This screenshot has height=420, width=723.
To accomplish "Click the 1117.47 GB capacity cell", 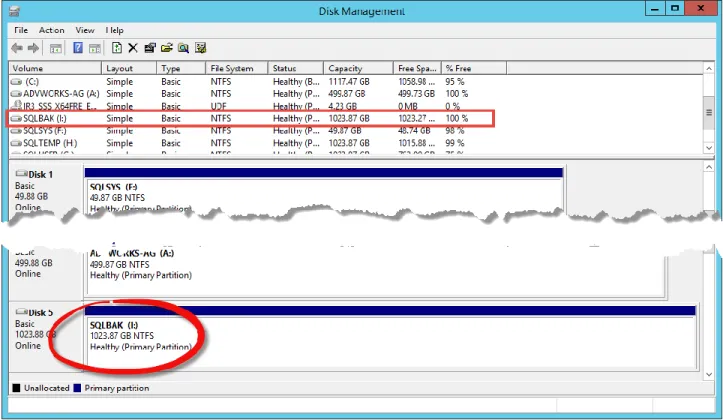I will [349, 82].
